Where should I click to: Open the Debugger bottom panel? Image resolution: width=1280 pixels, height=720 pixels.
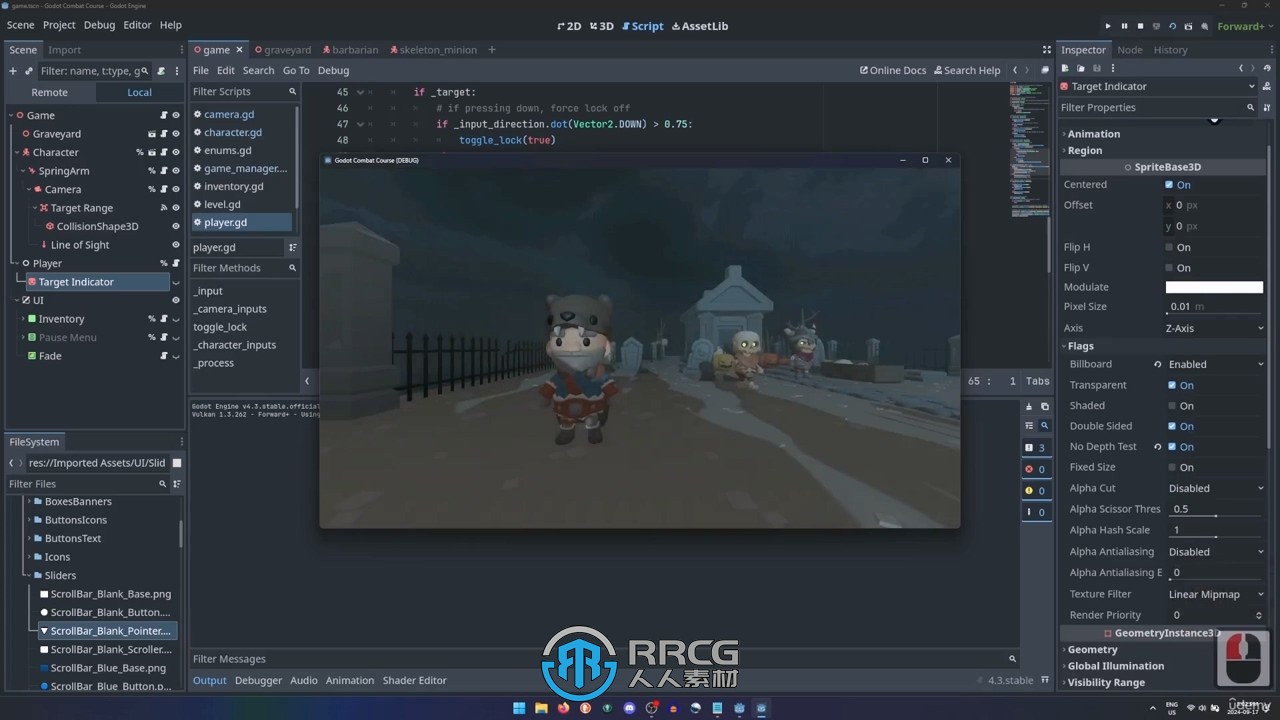point(258,681)
